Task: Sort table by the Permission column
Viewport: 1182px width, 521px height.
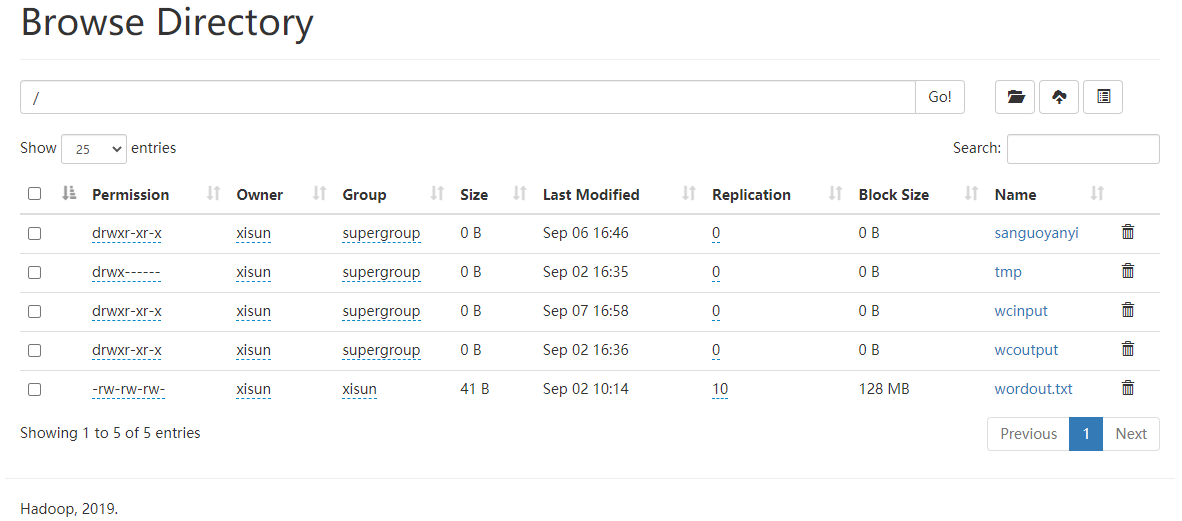Action: pyautogui.click(x=131, y=195)
